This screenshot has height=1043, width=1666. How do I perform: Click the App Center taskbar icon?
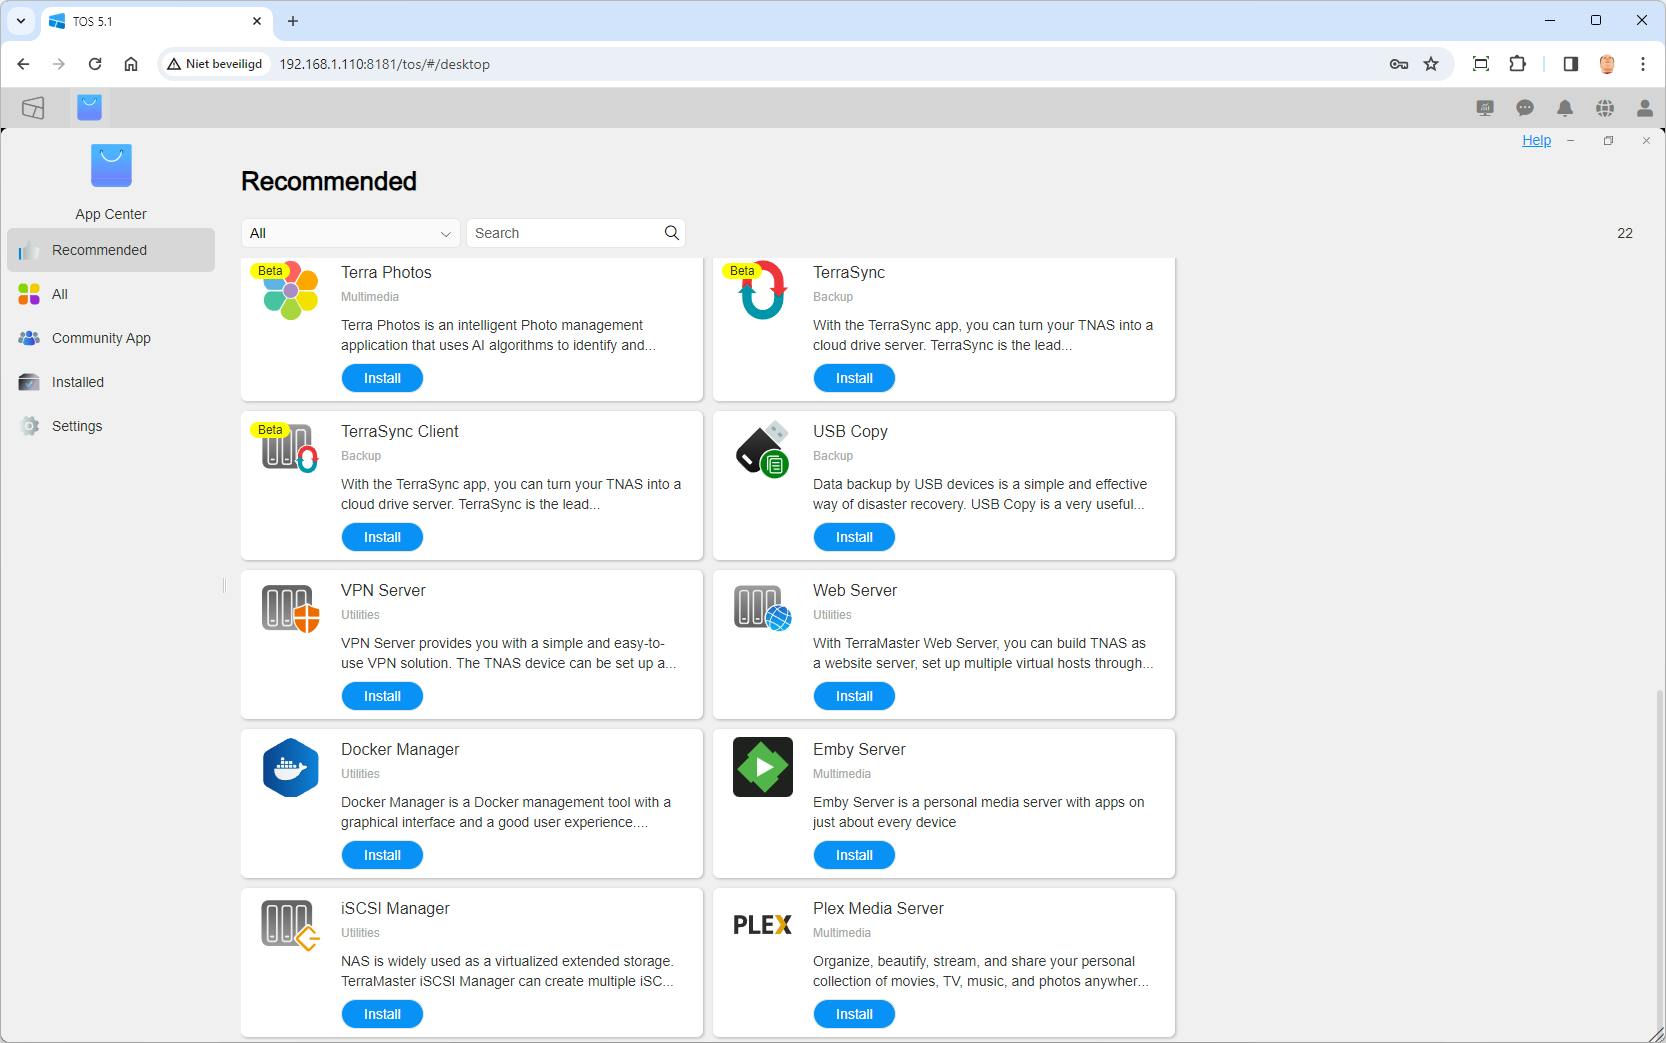[x=90, y=107]
